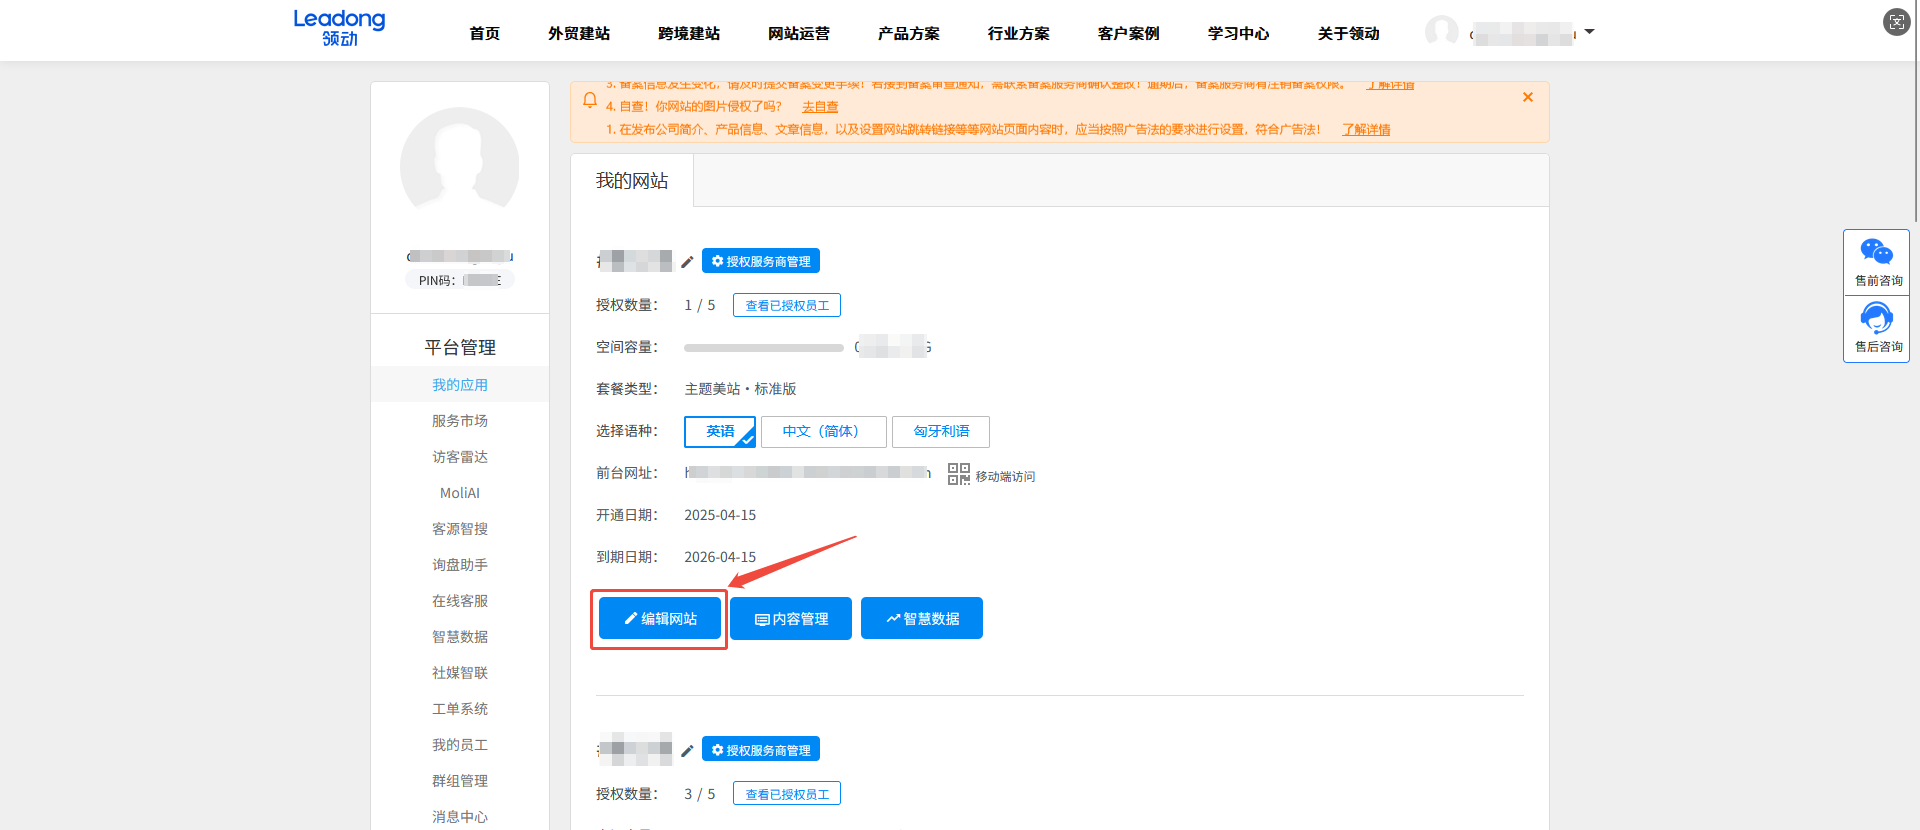Open pre-sales WeChat consultation
The image size is (1920, 830).
click(x=1877, y=263)
